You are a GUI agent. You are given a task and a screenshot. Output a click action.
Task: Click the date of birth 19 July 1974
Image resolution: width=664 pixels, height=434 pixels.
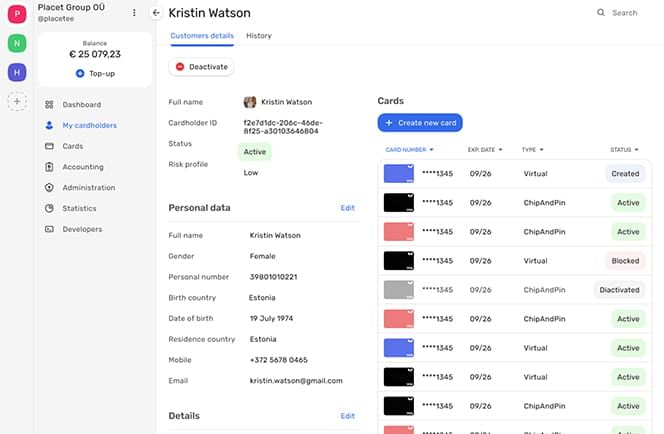(x=271, y=318)
